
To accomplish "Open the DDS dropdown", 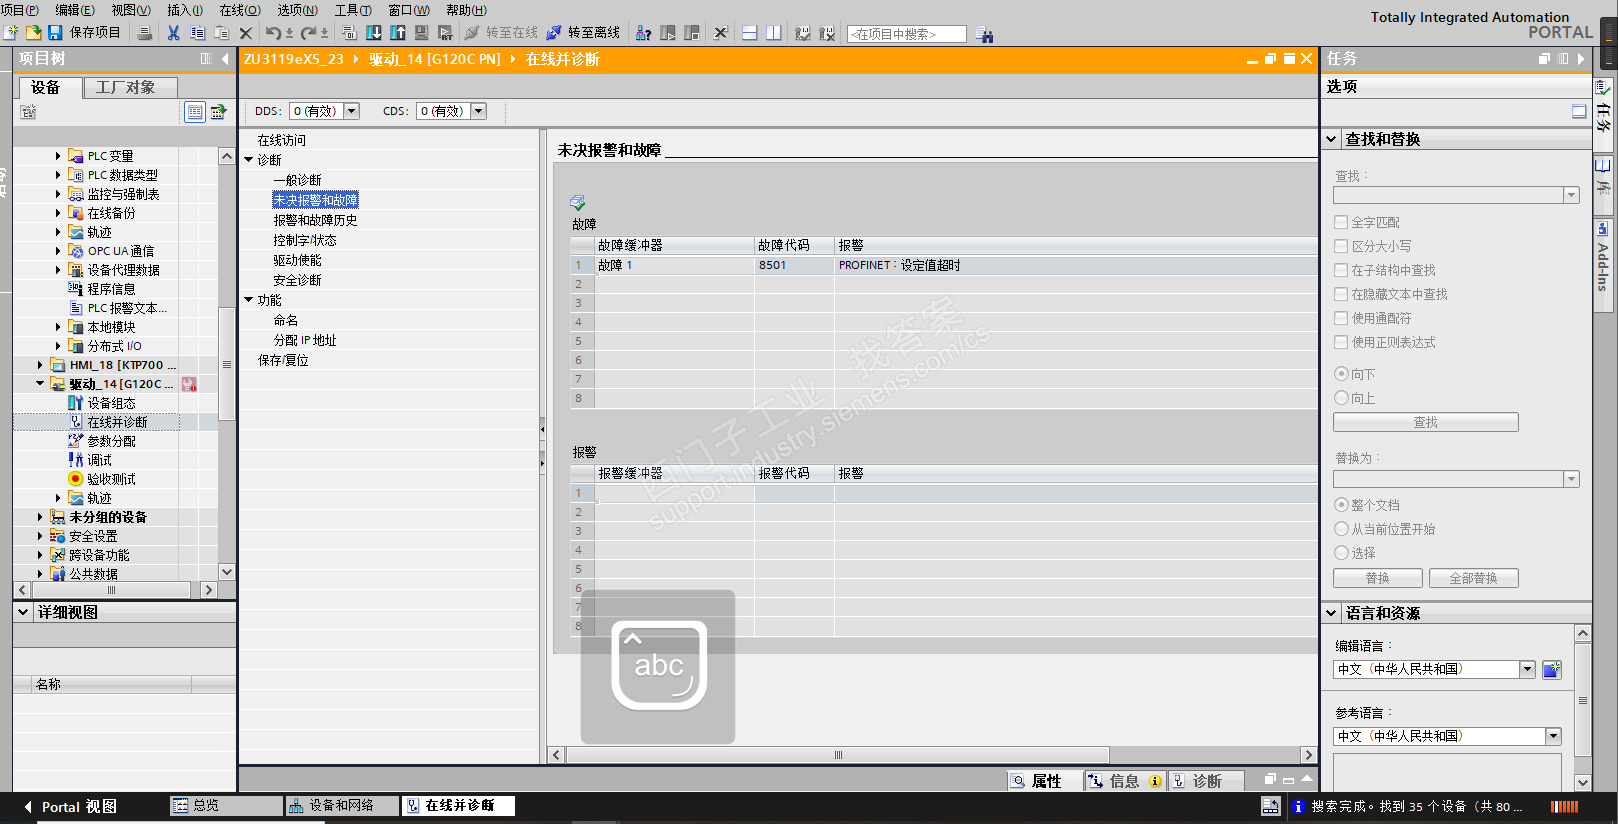I will 352,111.
